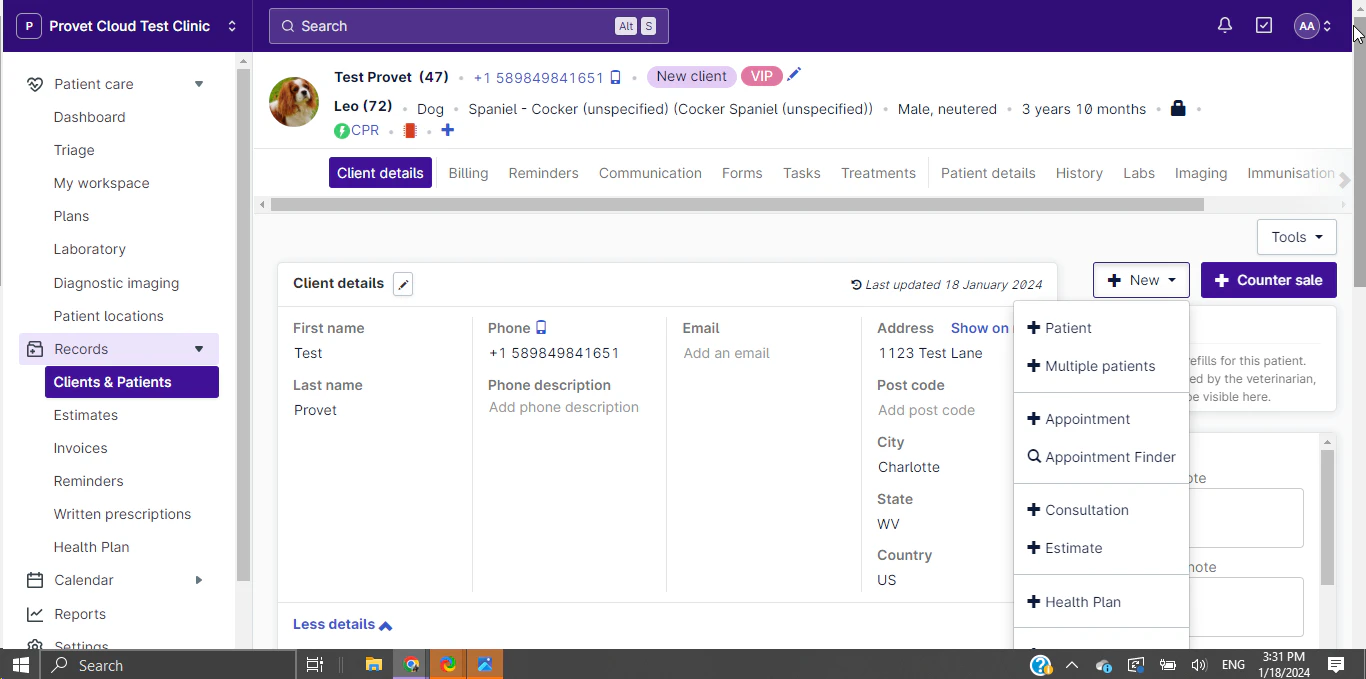Click the mobile icon next to Phone
1366x679 pixels.
pyautogui.click(x=541, y=327)
